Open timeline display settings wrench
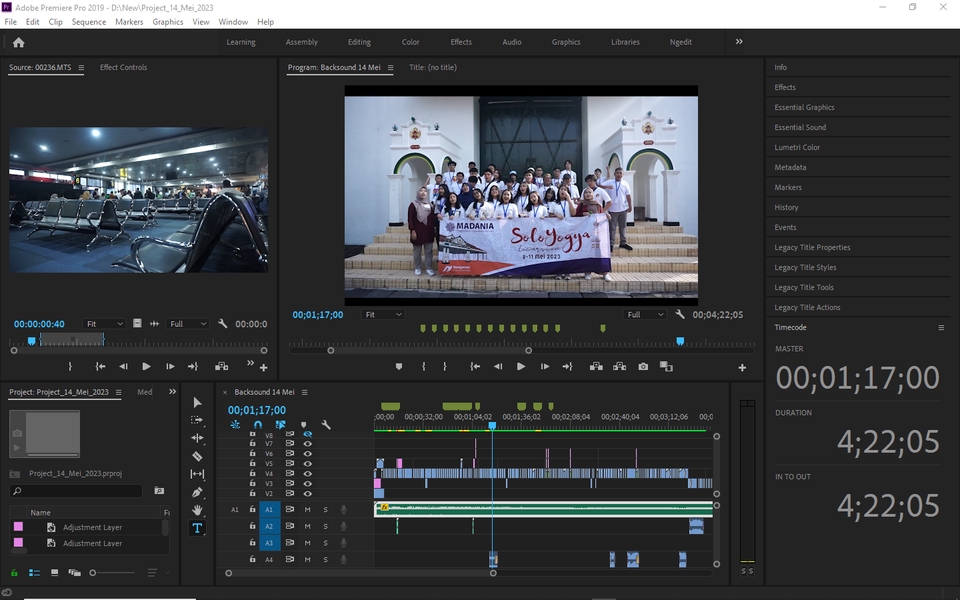Viewport: 960px width, 600px height. (326, 424)
